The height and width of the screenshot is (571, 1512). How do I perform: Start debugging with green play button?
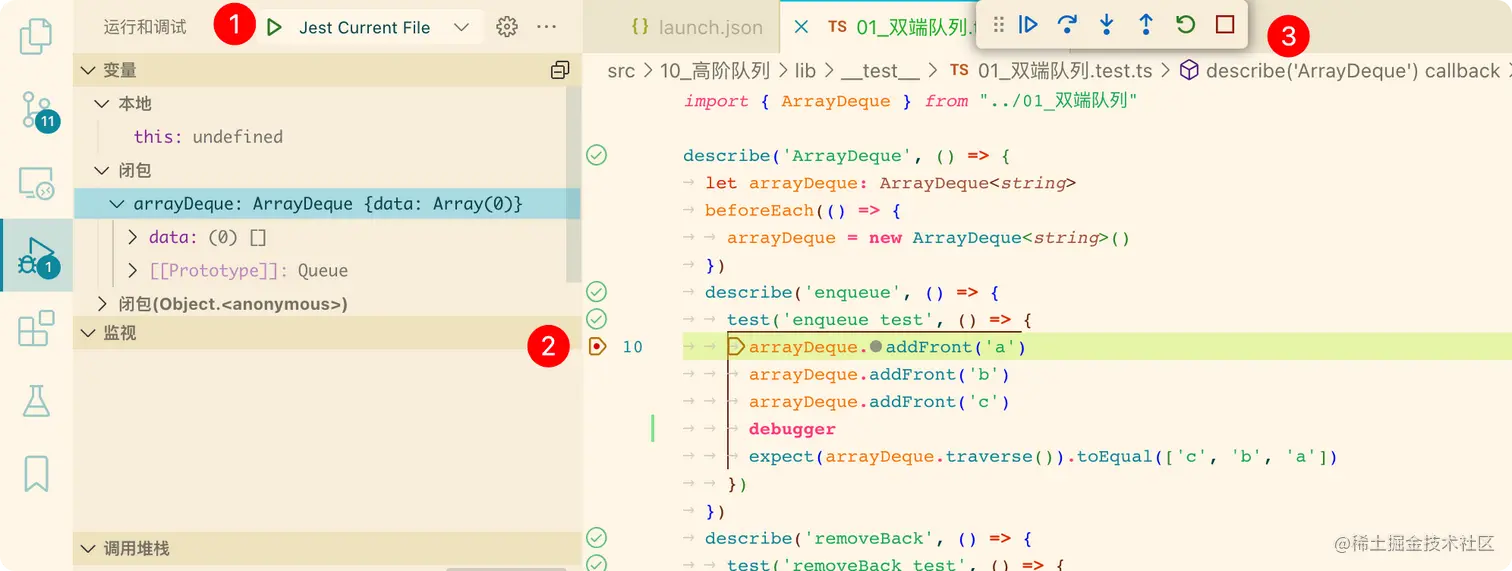point(274,28)
